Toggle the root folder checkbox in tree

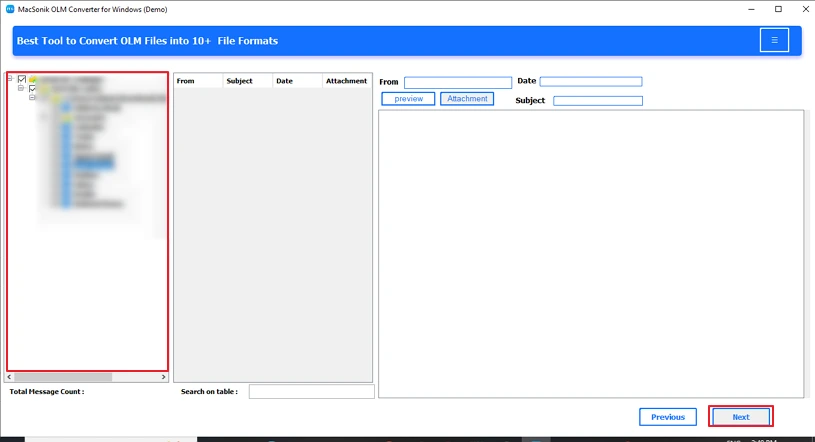22,79
